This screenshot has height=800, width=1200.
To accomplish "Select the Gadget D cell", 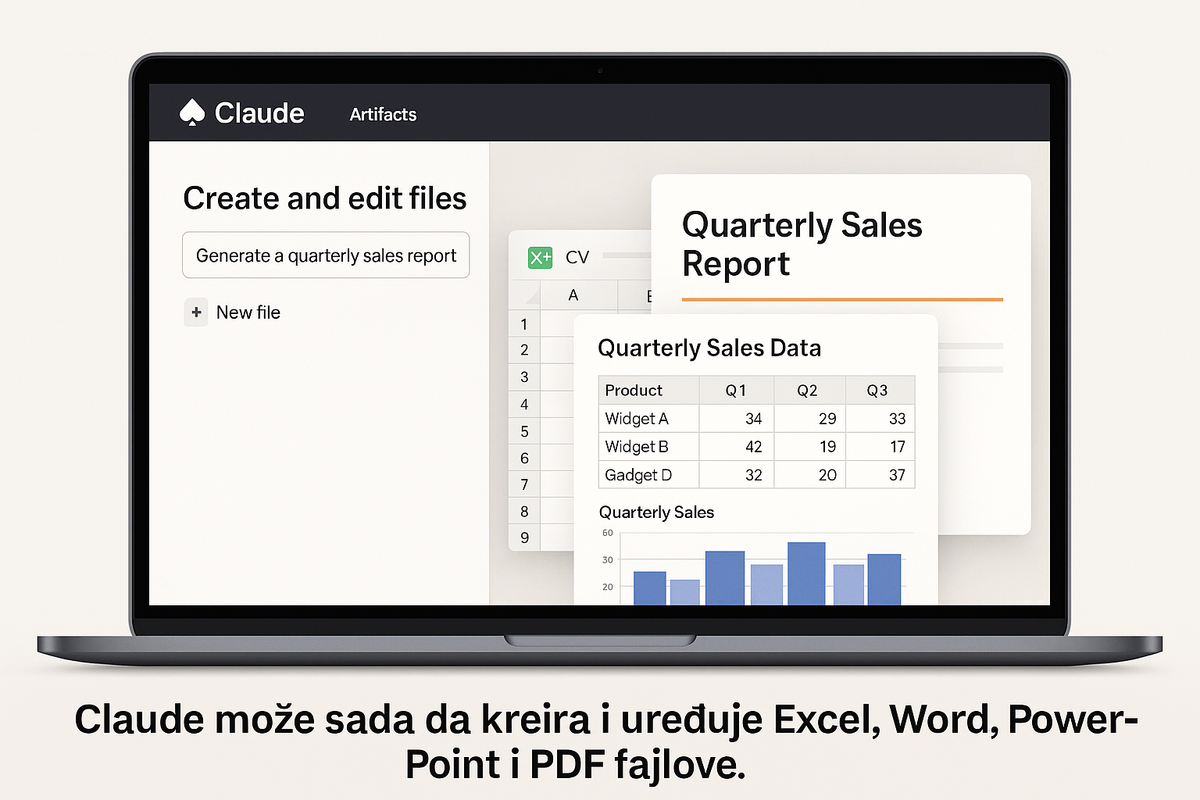I will (x=648, y=474).
